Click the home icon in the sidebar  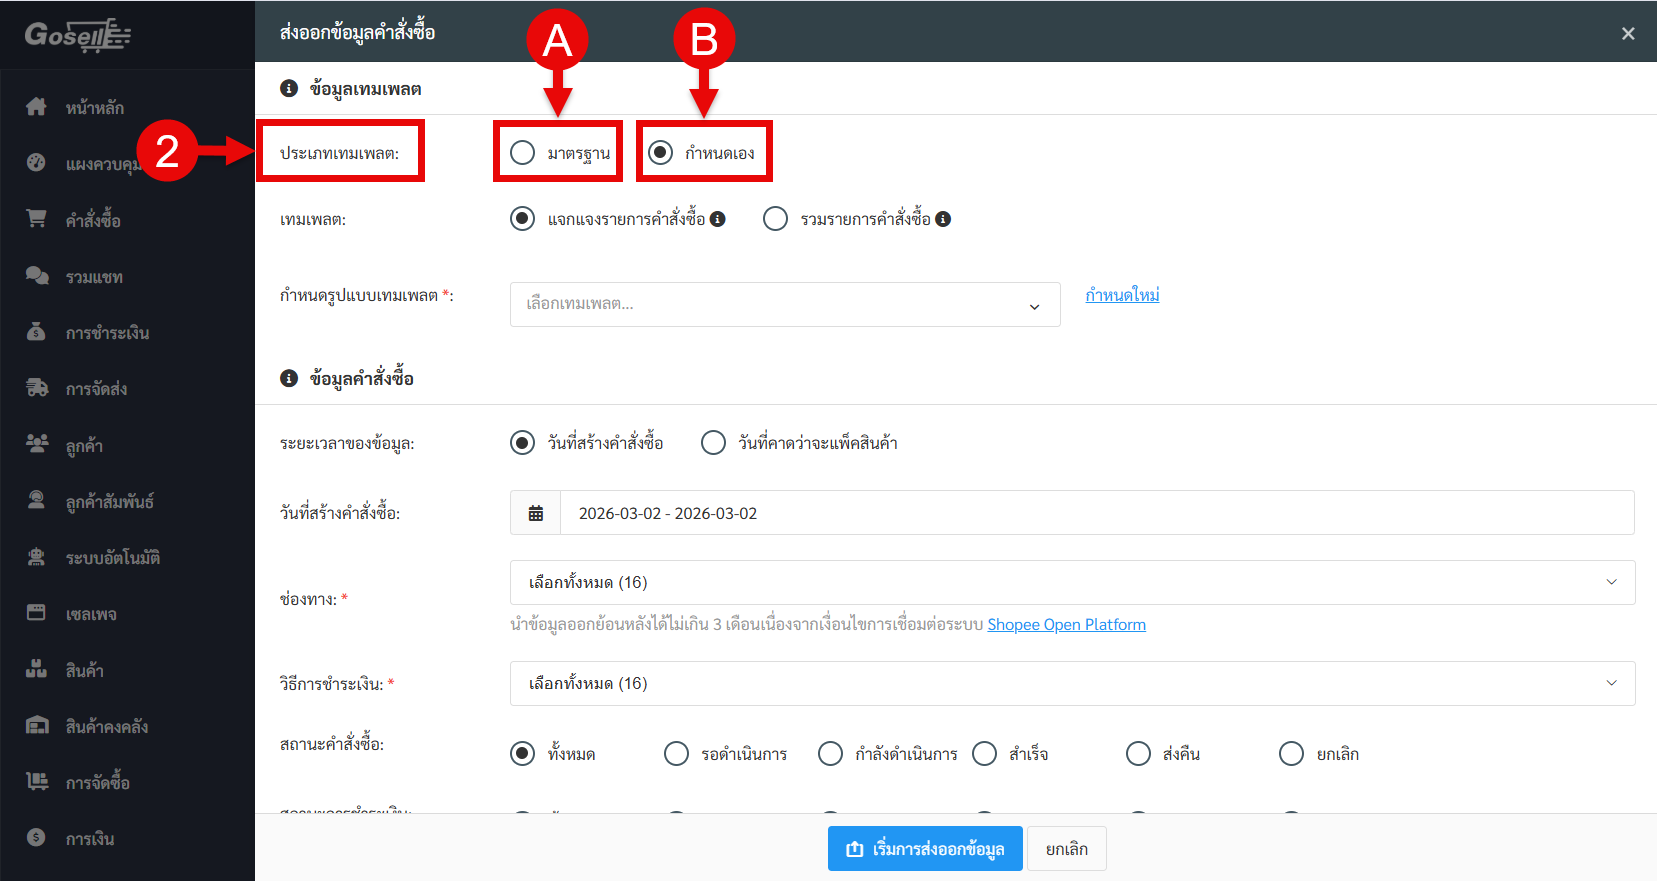coord(36,107)
